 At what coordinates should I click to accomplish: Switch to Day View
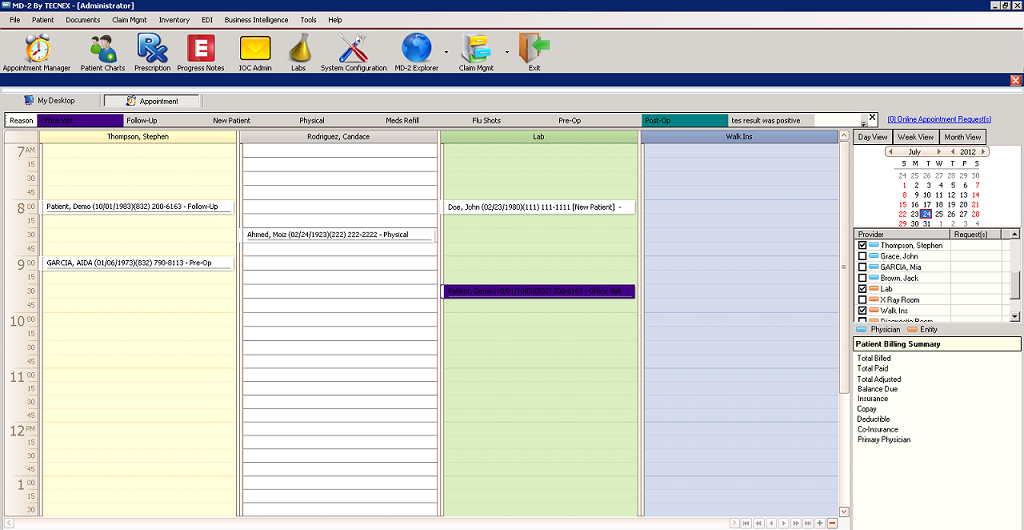pyautogui.click(x=872, y=137)
